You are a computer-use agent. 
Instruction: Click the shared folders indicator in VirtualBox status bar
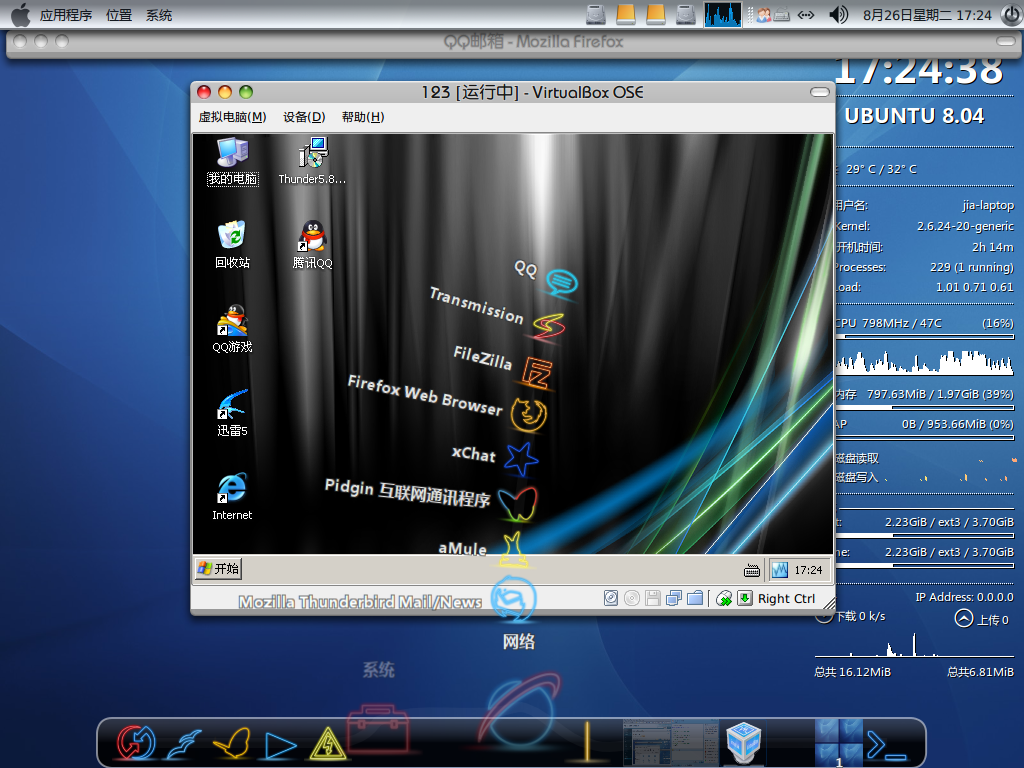point(695,598)
